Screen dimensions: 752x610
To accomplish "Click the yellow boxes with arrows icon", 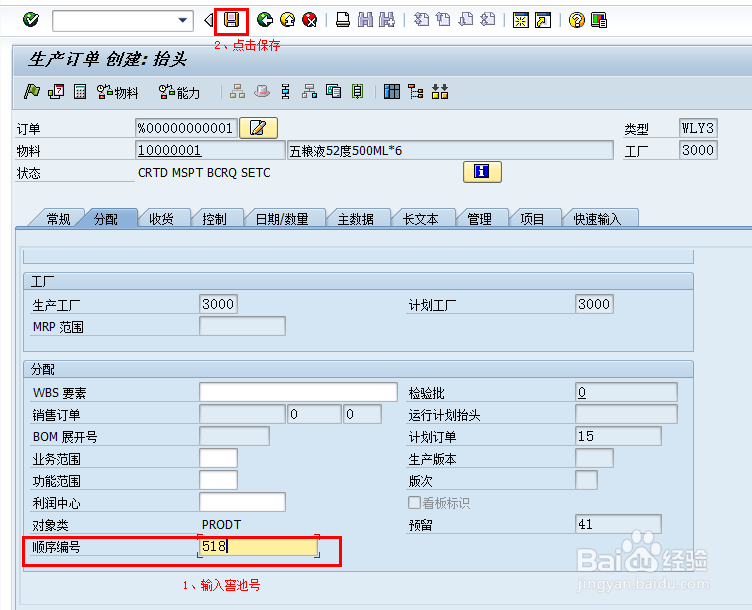I will [x=440, y=91].
